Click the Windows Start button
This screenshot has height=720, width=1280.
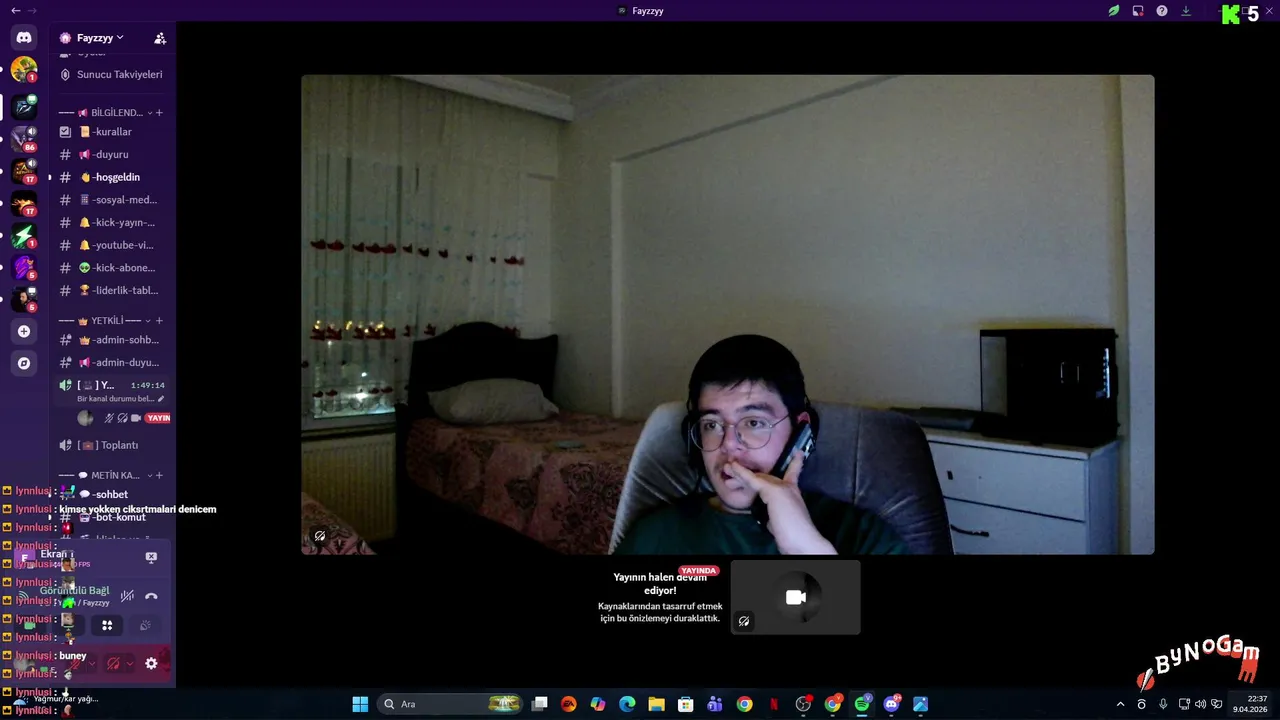[360, 704]
